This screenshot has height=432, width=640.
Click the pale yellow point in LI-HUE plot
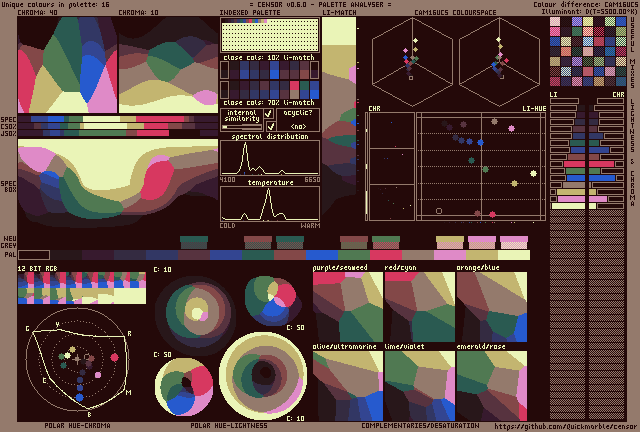[533, 174]
